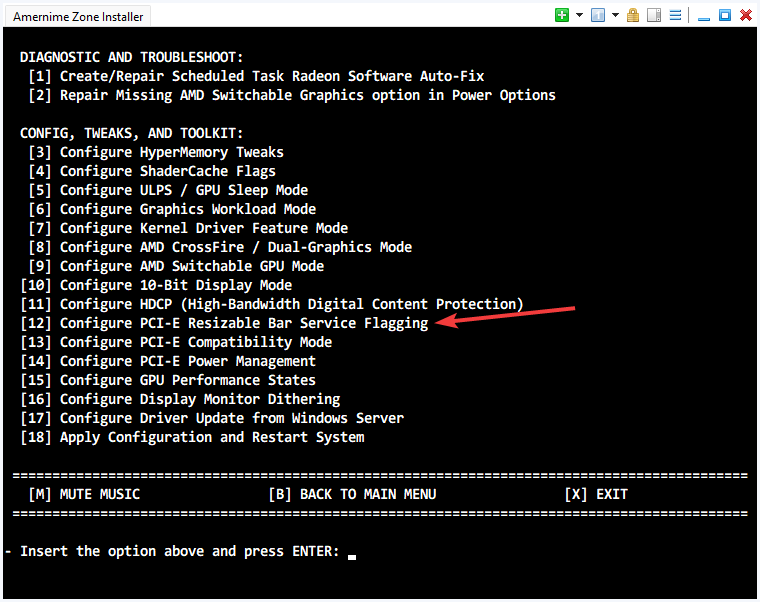
Task: Click '[12] Configure PCI-E Resizable Bar Service Flagging'
Action: (224, 323)
